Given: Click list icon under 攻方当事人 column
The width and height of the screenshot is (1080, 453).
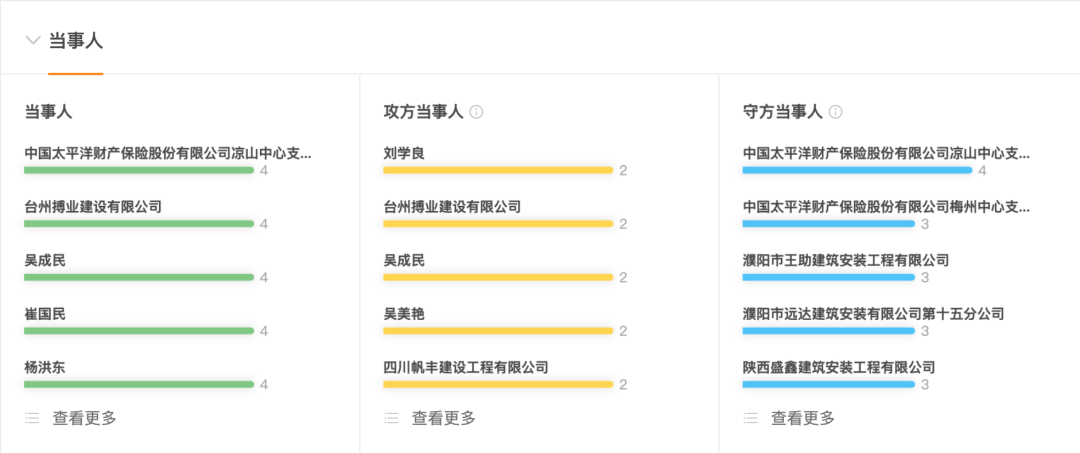Looking at the screenshot, I should coord(391,418).
